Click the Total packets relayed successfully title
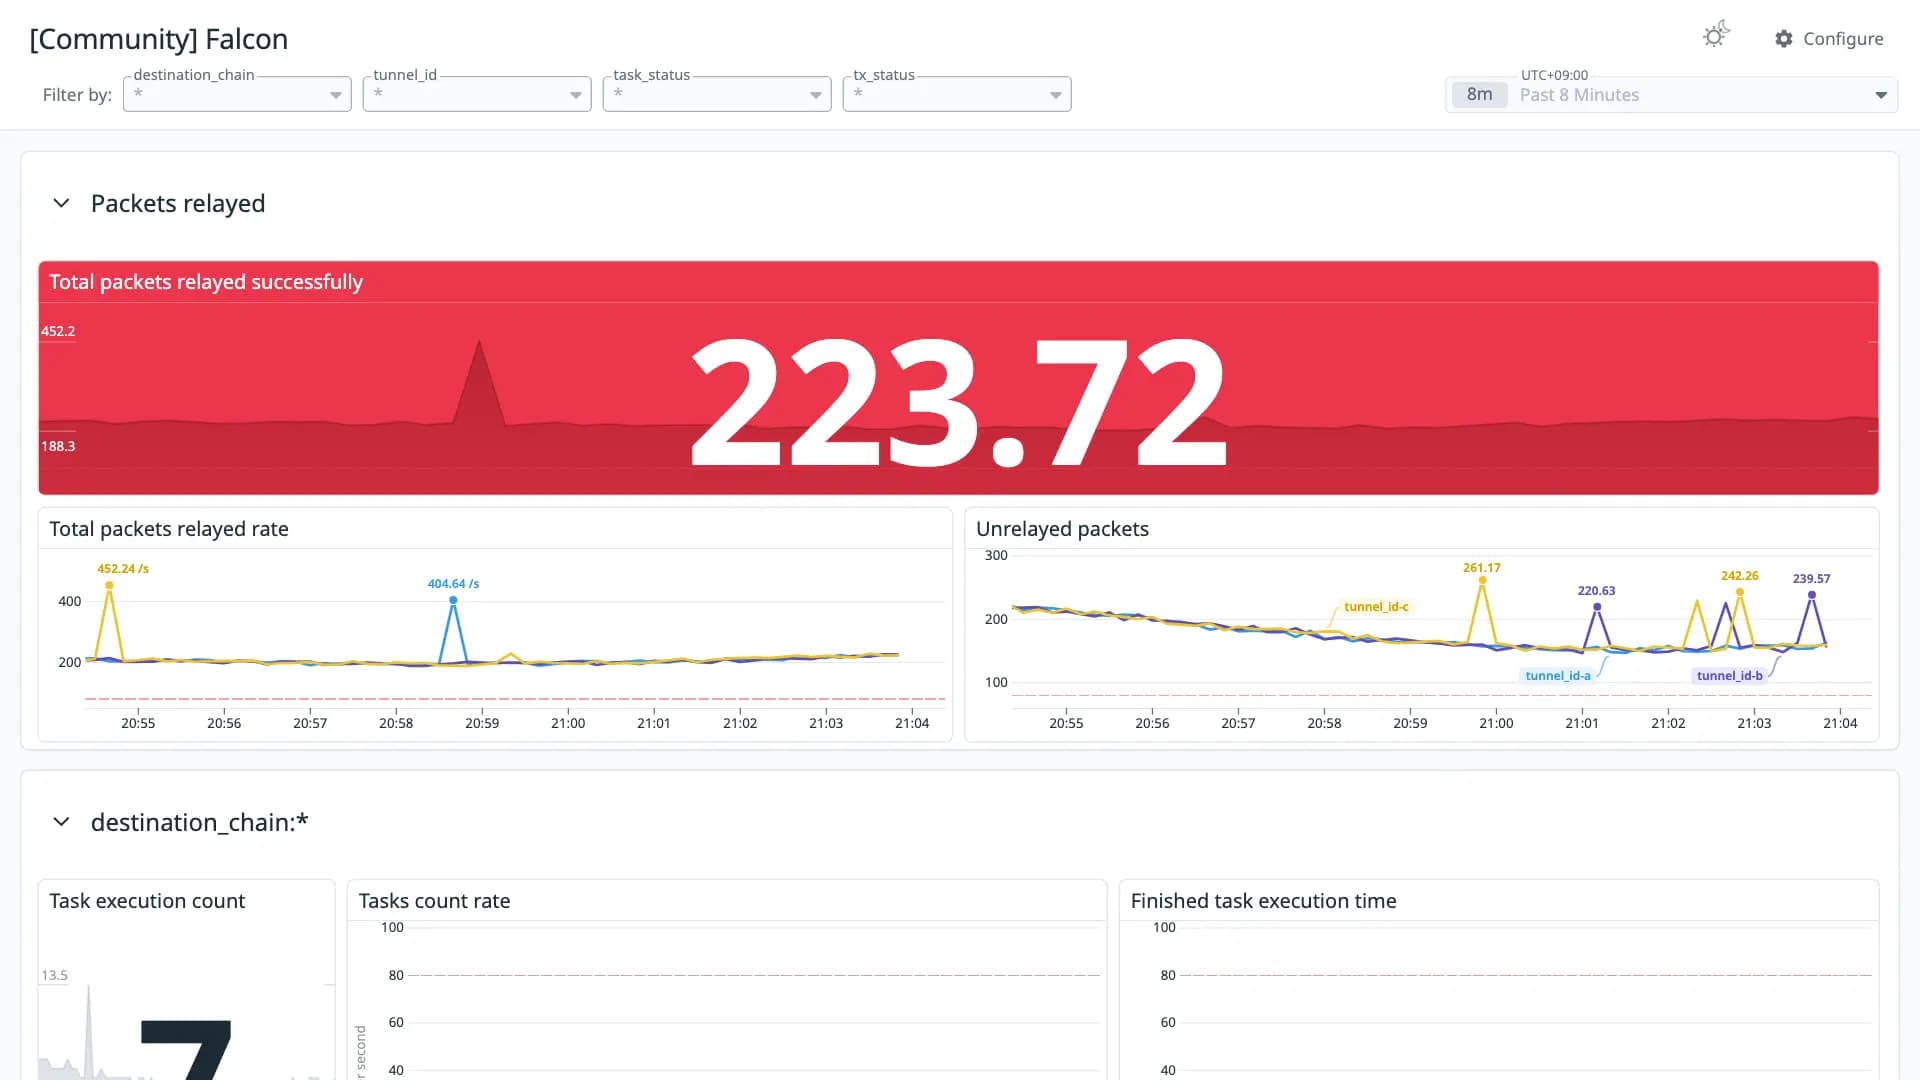1920x1080 pixels. 206,282
